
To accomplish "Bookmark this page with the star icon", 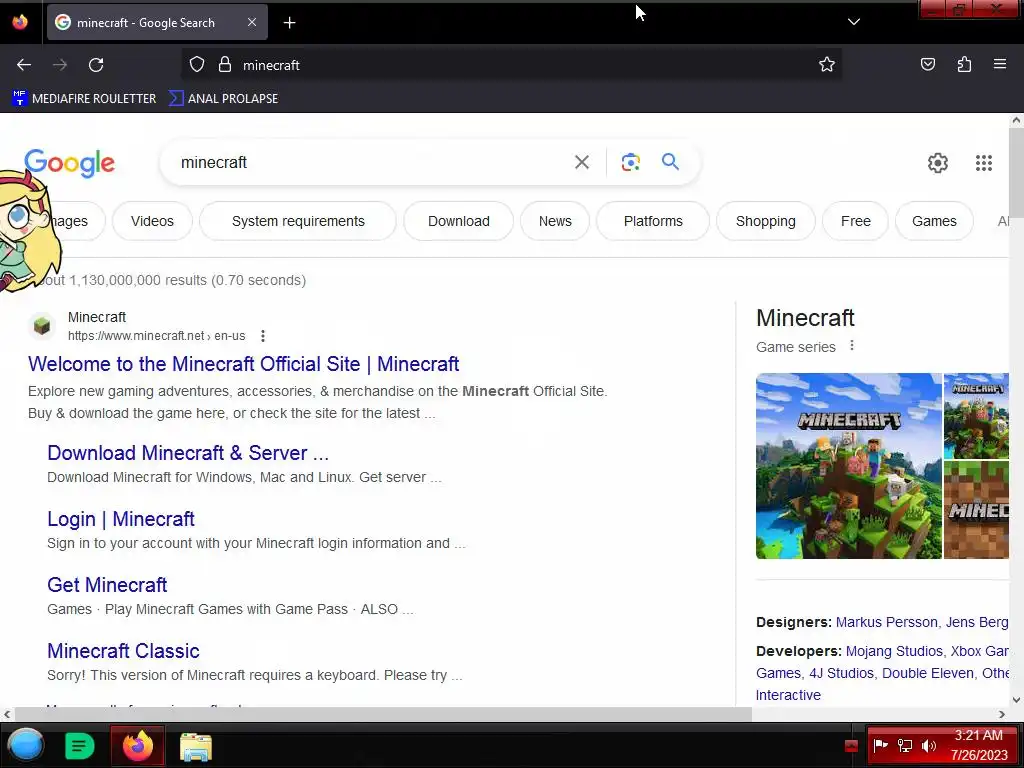I will (x=827, y=65).
